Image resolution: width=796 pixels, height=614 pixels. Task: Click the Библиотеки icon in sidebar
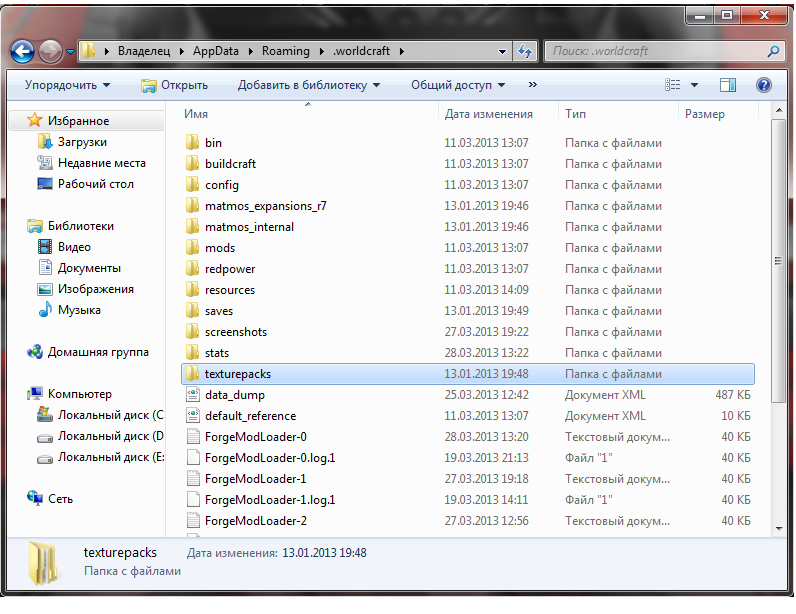(35, 225)
